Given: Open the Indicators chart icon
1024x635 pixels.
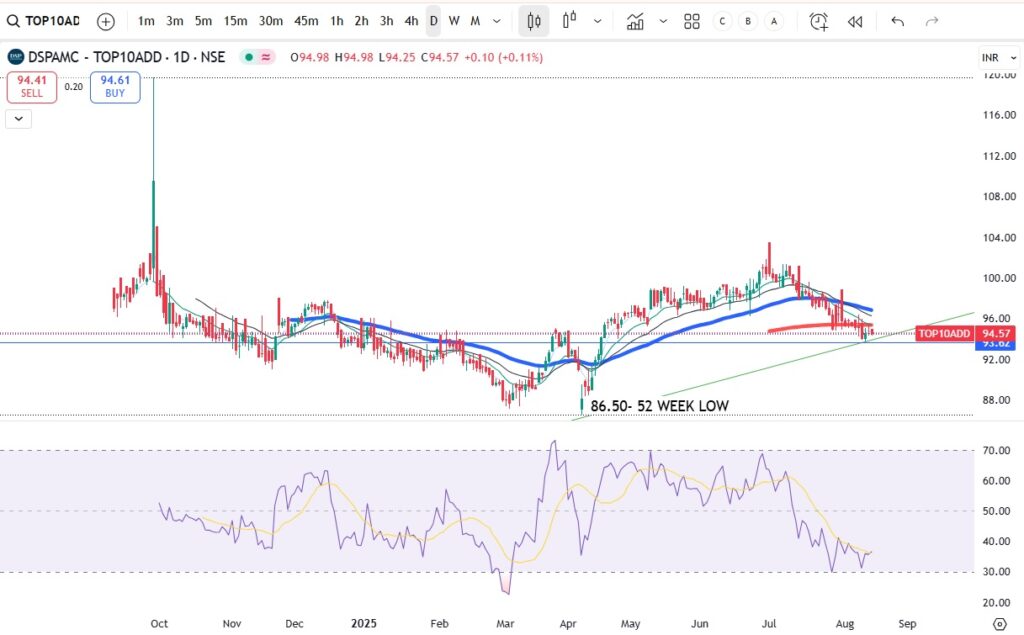Looking at the screenshot, I should [x=635, y=21].
